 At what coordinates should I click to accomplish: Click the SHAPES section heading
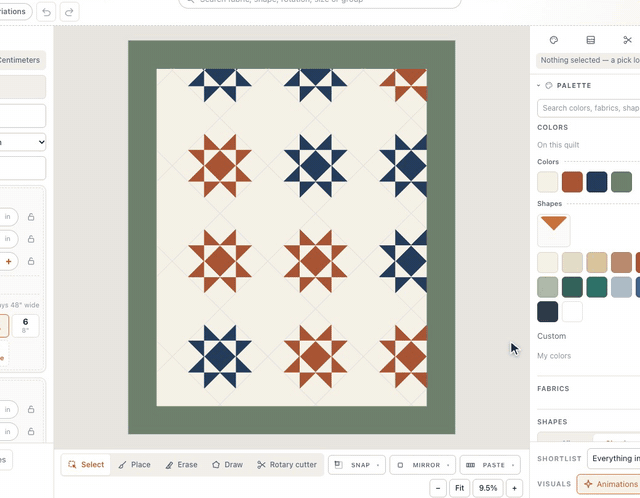(552, 422)
